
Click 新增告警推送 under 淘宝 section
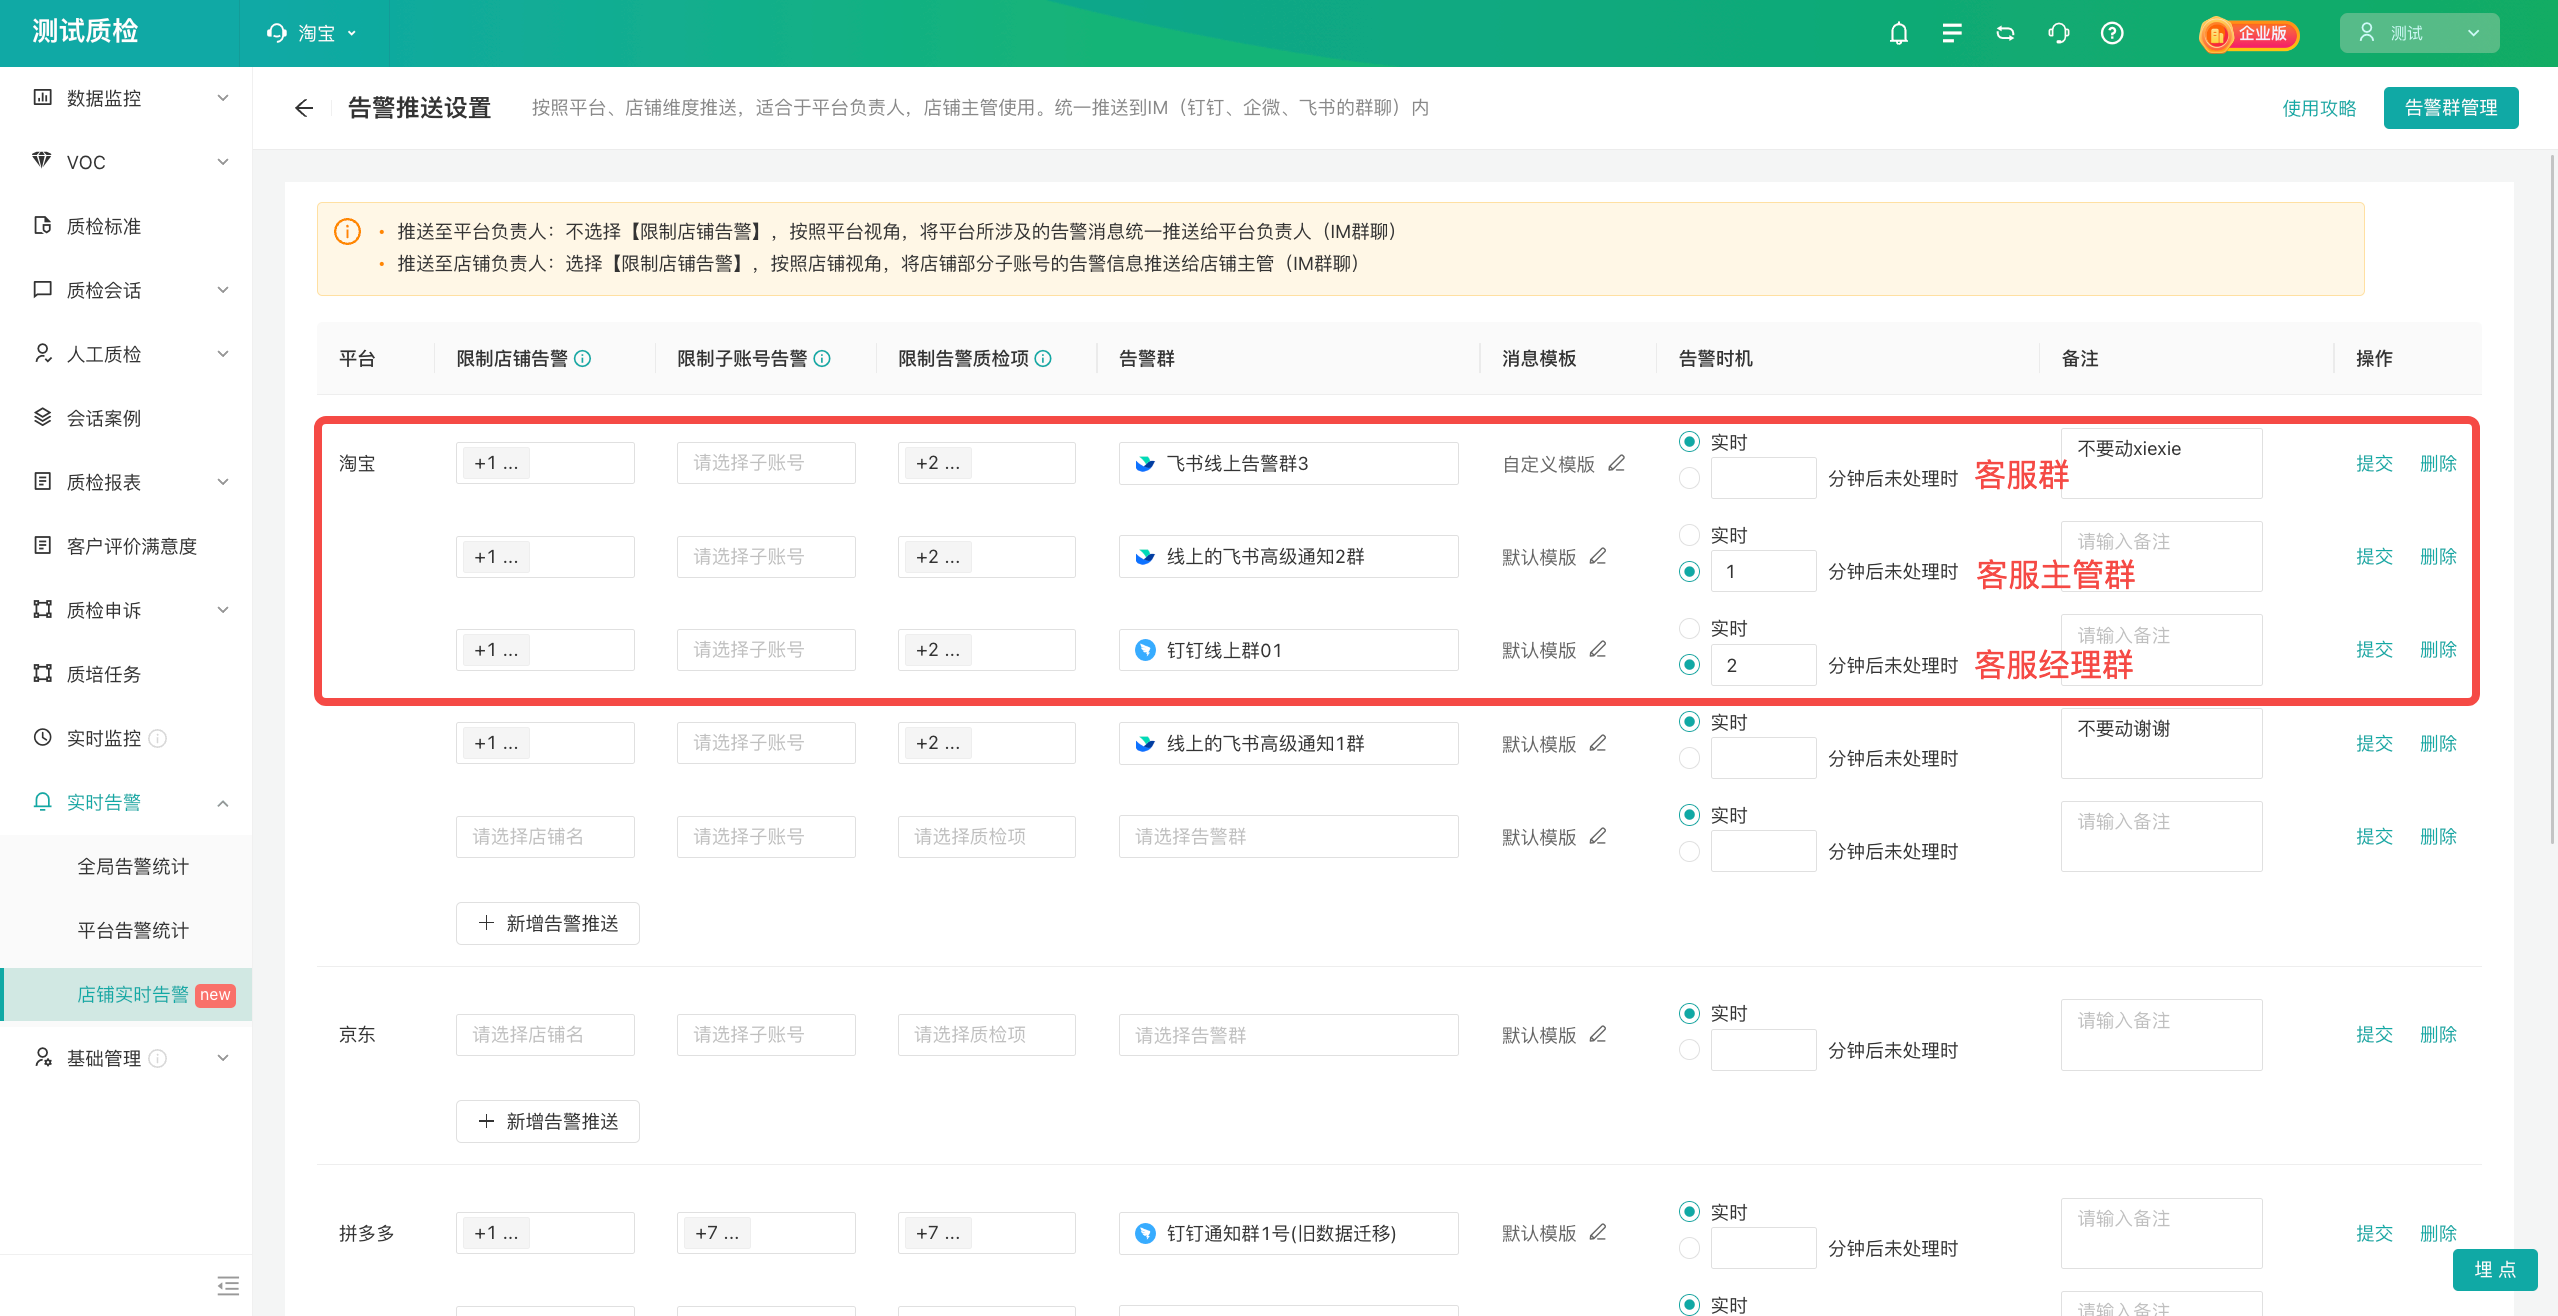[548, 923]
